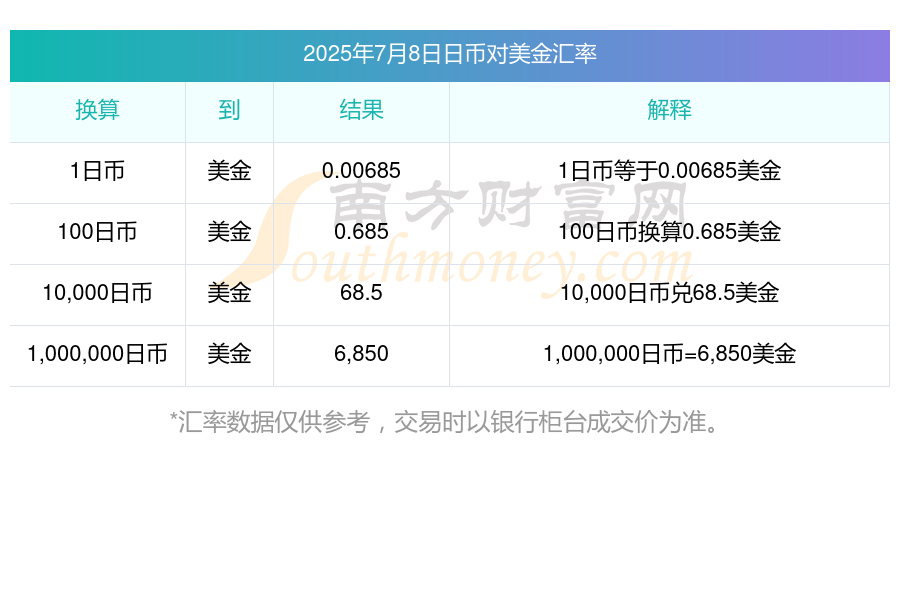The image size is (900, 600).
Task: Click the text '1日币等于0.00685美金'
Action: coord(669,171)
